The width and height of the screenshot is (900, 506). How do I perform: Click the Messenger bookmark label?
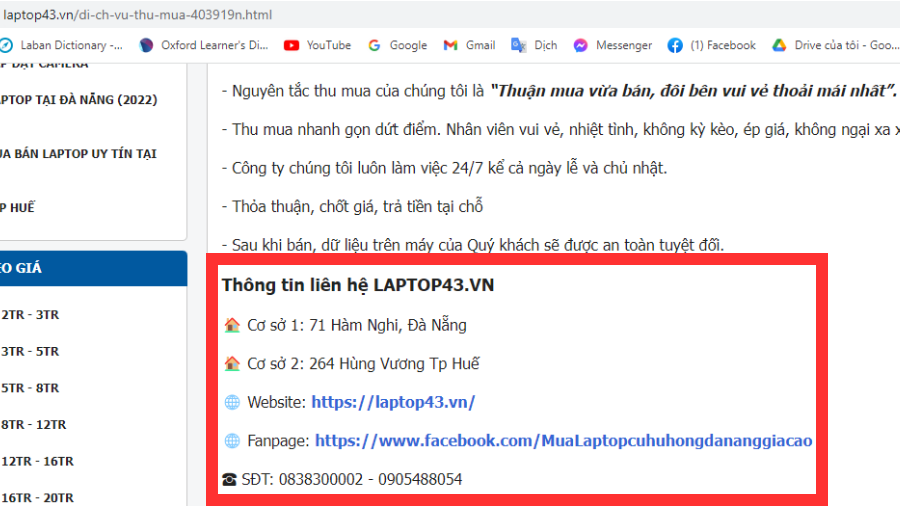[x=624, y=45]
